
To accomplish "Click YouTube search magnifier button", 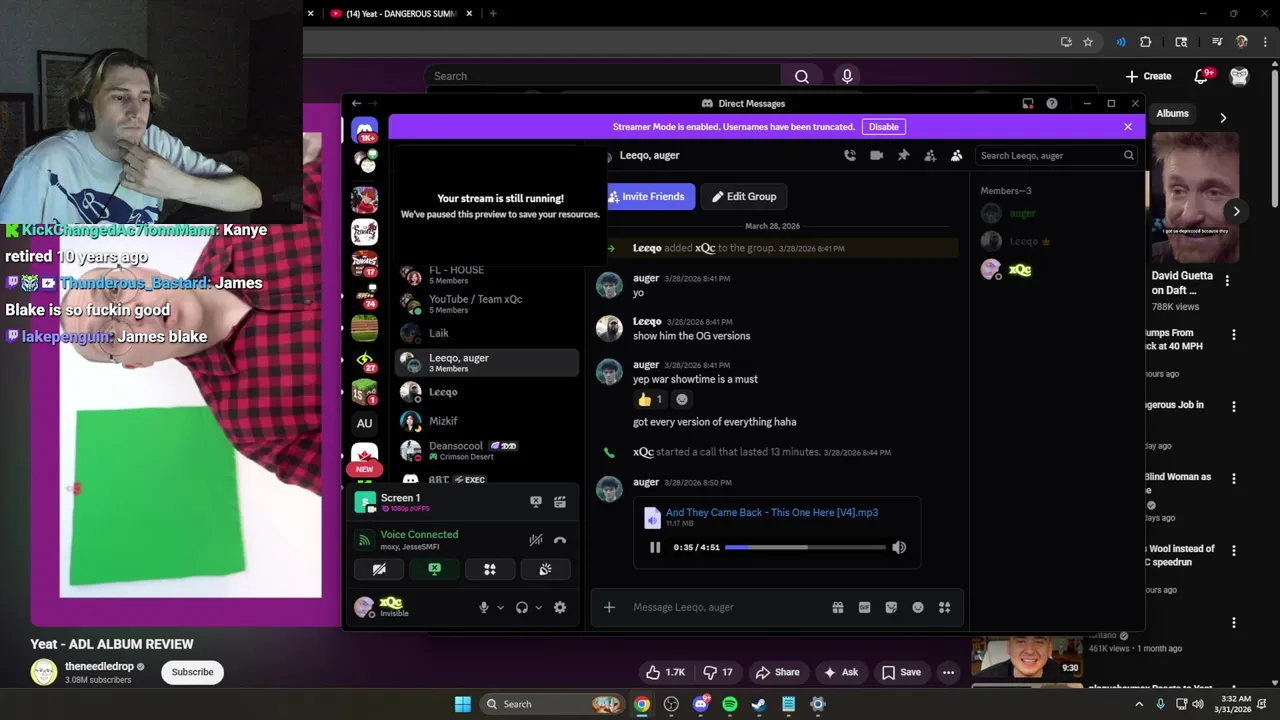I will click(x=802, y=76).
